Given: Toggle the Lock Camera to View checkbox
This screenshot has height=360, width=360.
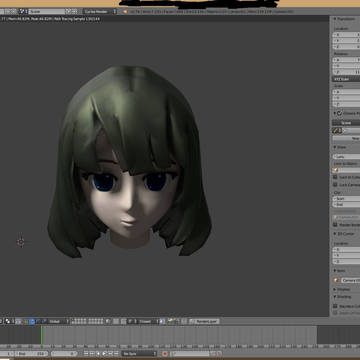Looking at the screenshot, I should tap(336, 185).
